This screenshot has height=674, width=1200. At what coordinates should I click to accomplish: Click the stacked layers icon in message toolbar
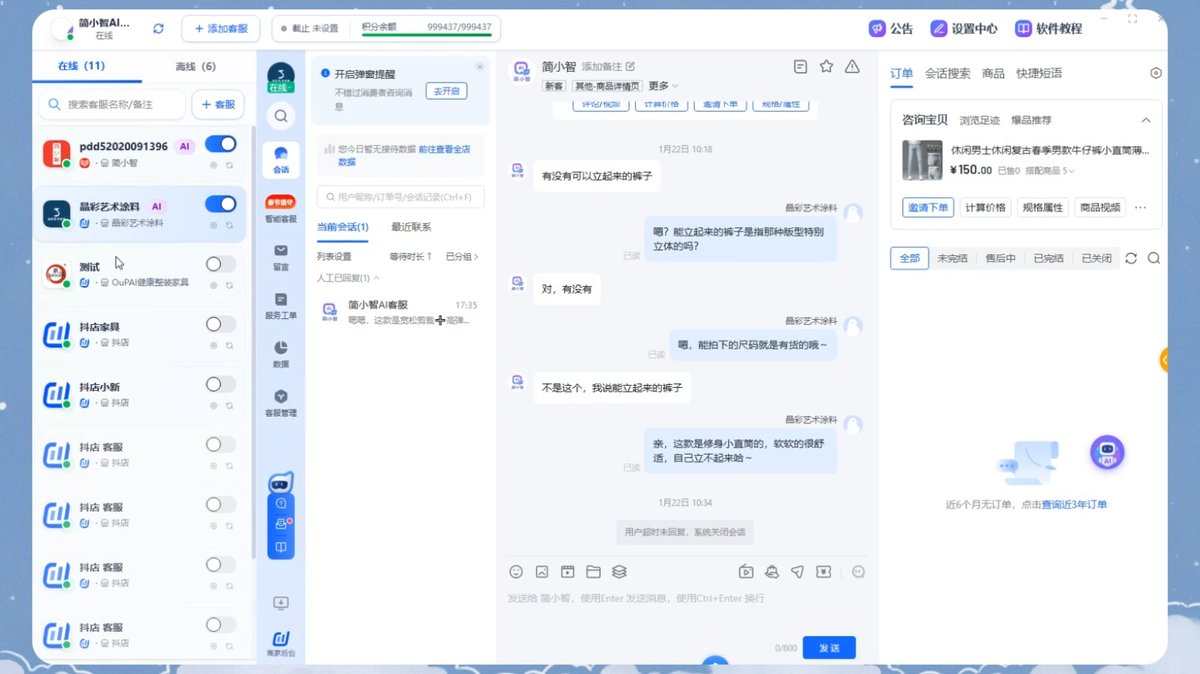click(619, 572)
